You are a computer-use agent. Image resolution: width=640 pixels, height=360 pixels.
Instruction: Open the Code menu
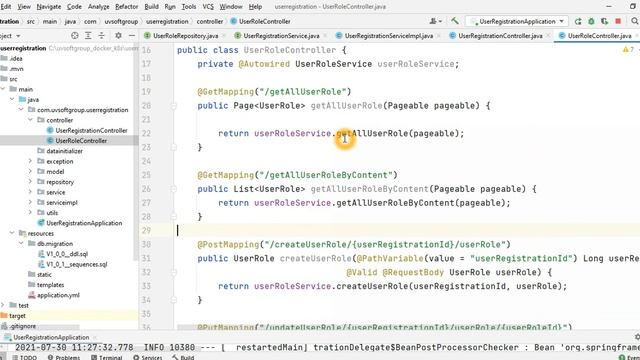(74, 7)
